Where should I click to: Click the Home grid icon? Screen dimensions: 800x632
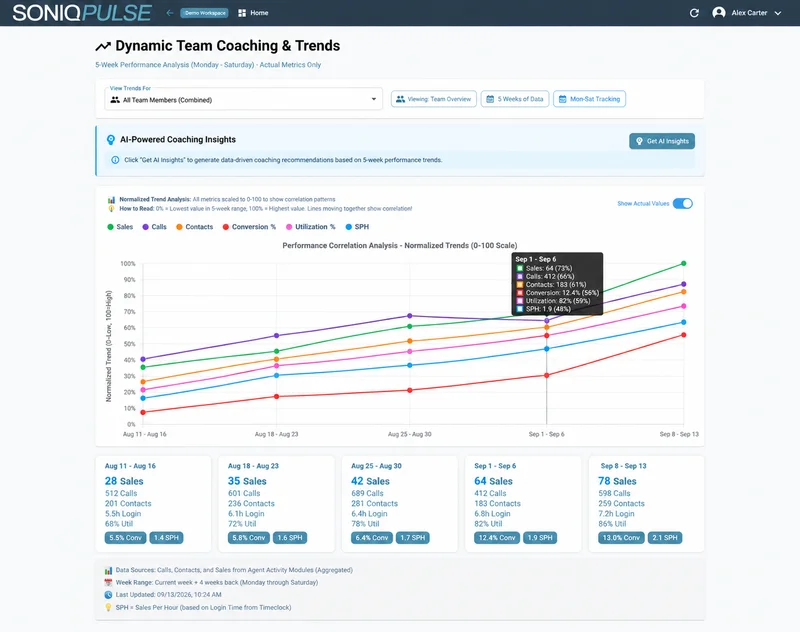click(242, 13)
